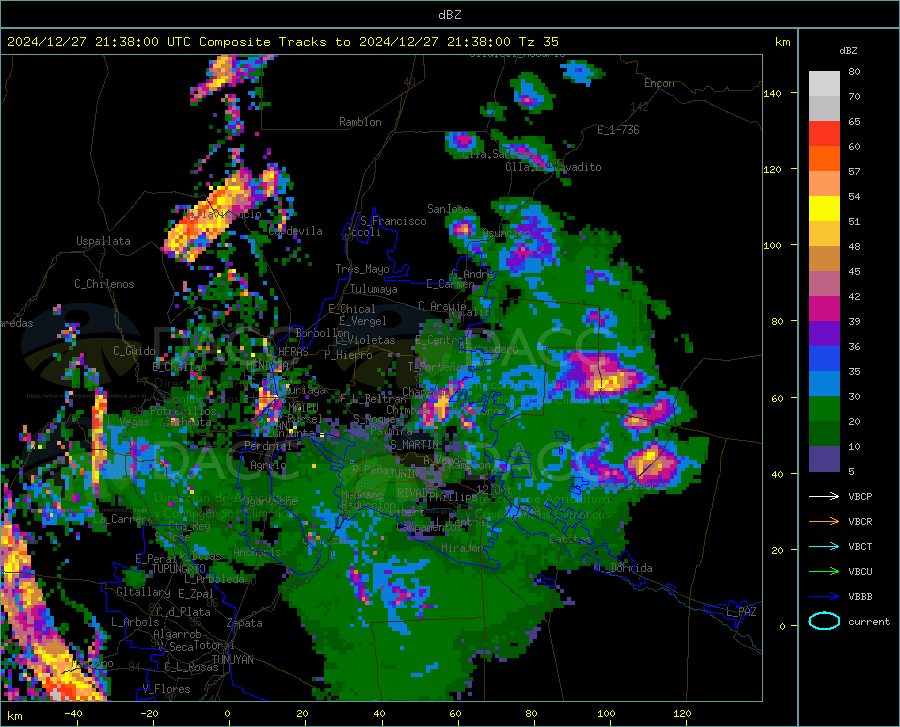Click the -40 km tick on bottom axis
This screenshot has height=727, width=900.
73,713
